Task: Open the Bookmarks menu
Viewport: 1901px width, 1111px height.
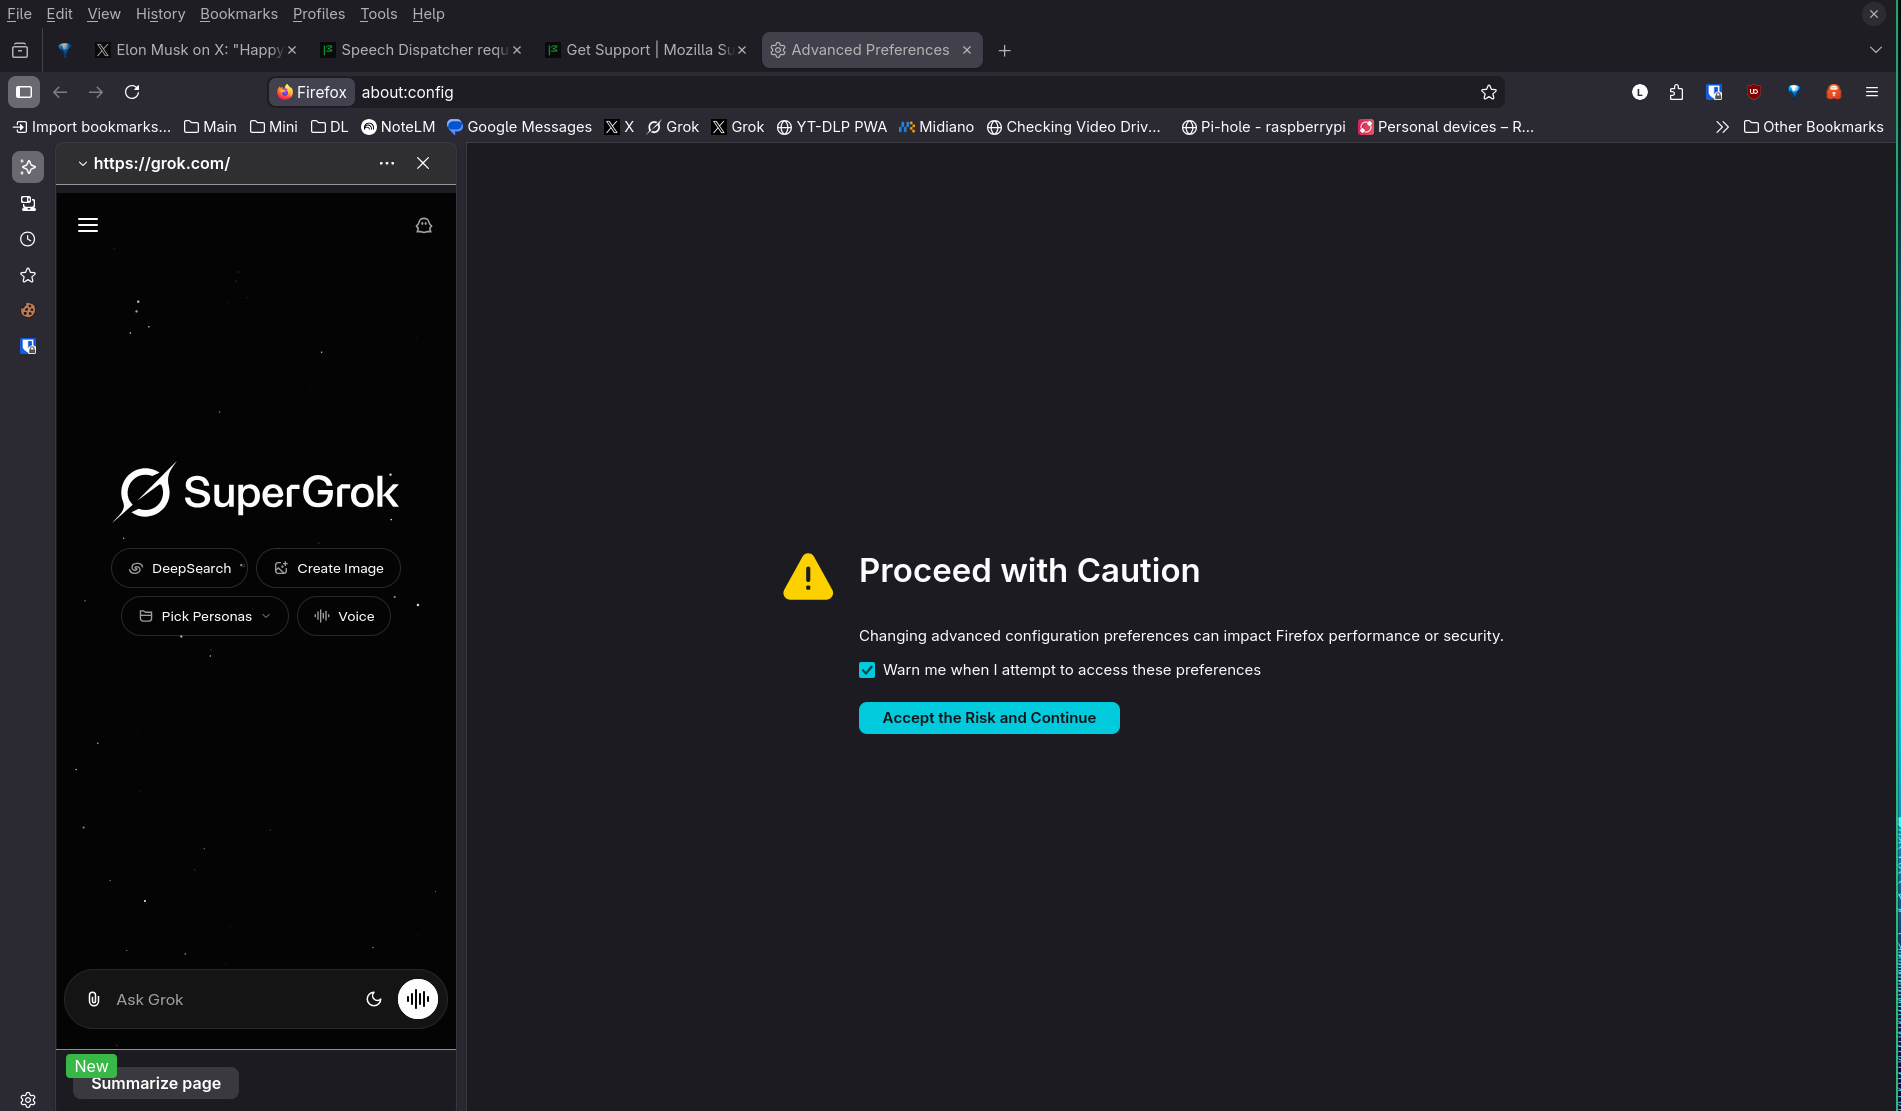Action: pyautogui.click(x=239, y=14)
